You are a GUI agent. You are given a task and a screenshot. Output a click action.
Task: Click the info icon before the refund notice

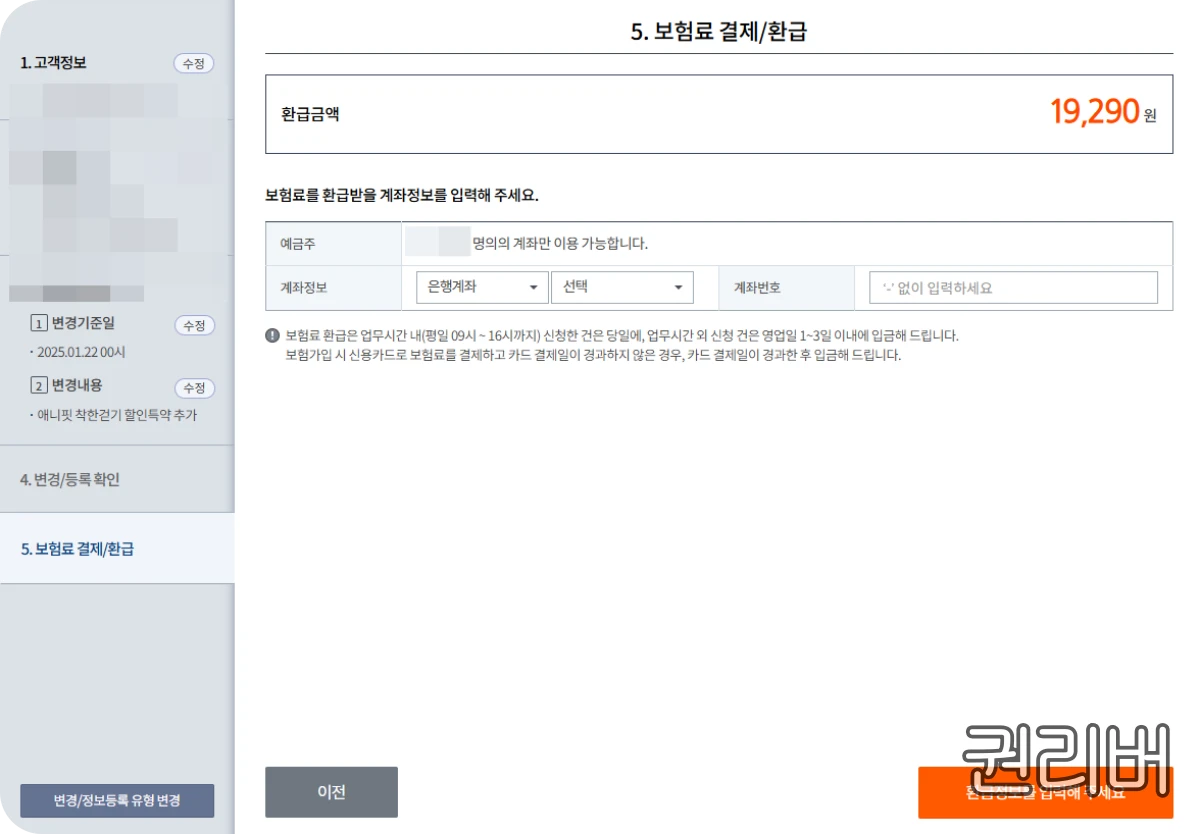pos(271,336)
